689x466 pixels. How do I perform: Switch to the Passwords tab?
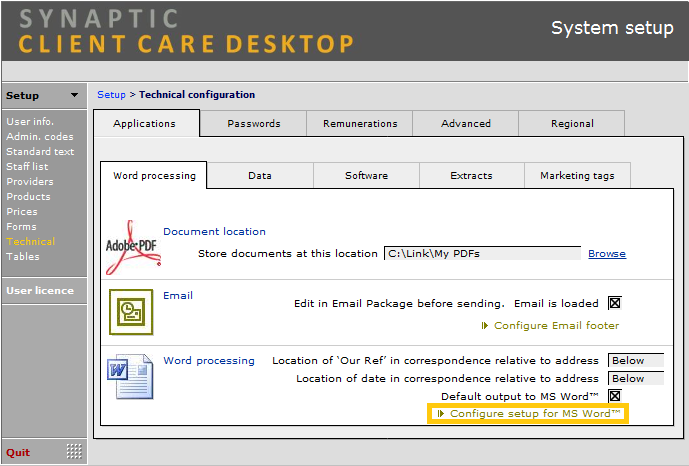coord(254,123)
